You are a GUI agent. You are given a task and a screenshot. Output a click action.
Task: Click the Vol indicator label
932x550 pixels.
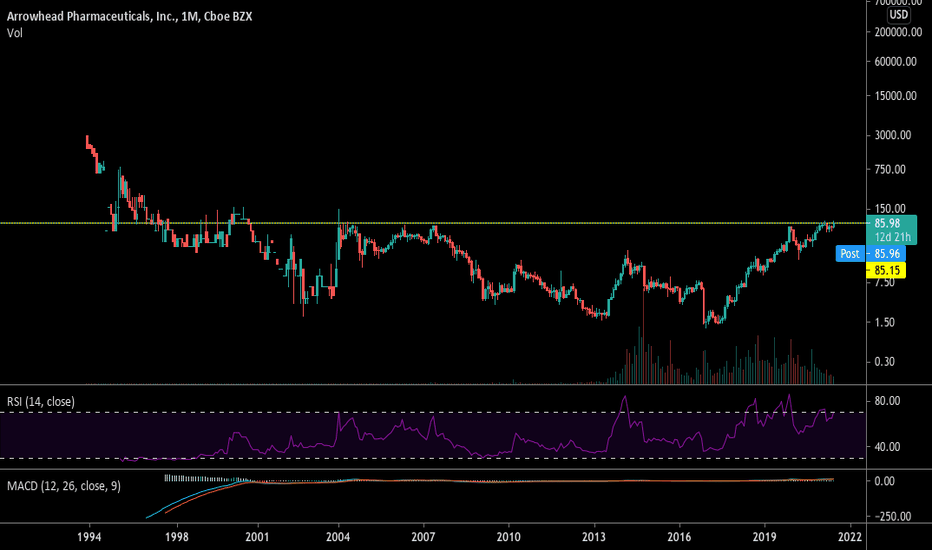pos(15,33)
